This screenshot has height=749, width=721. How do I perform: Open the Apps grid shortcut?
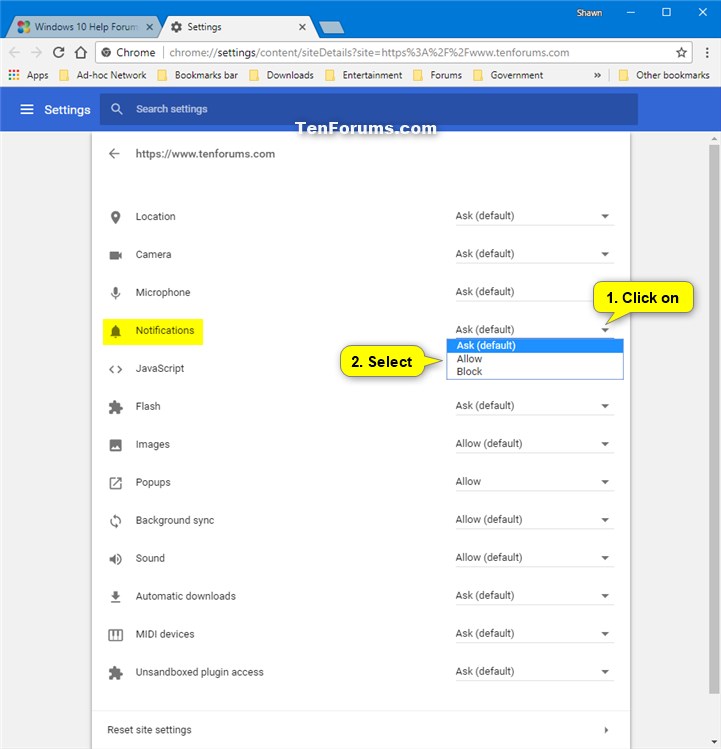(28, 75)
